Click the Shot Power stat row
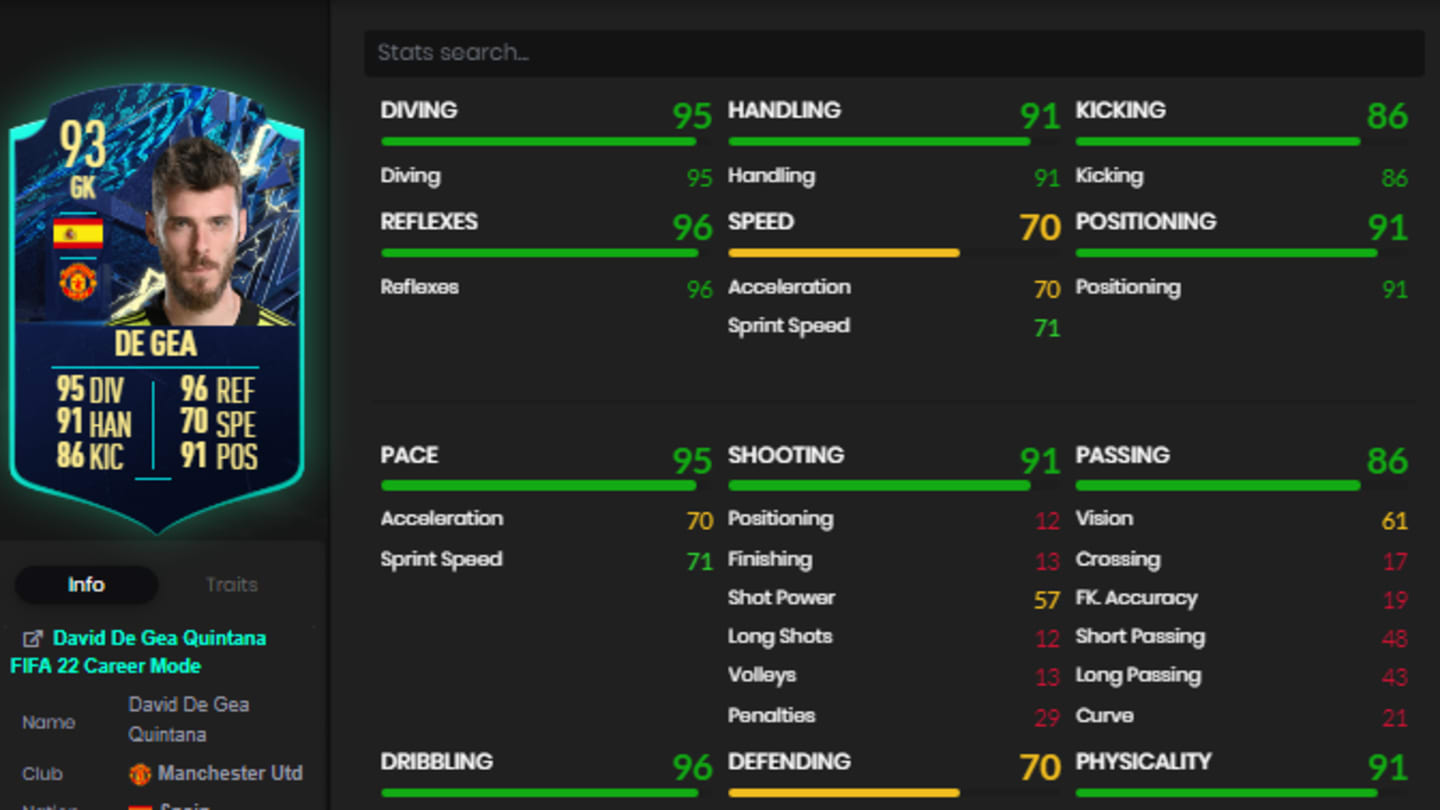The image size is (1440, 810). 781,598
